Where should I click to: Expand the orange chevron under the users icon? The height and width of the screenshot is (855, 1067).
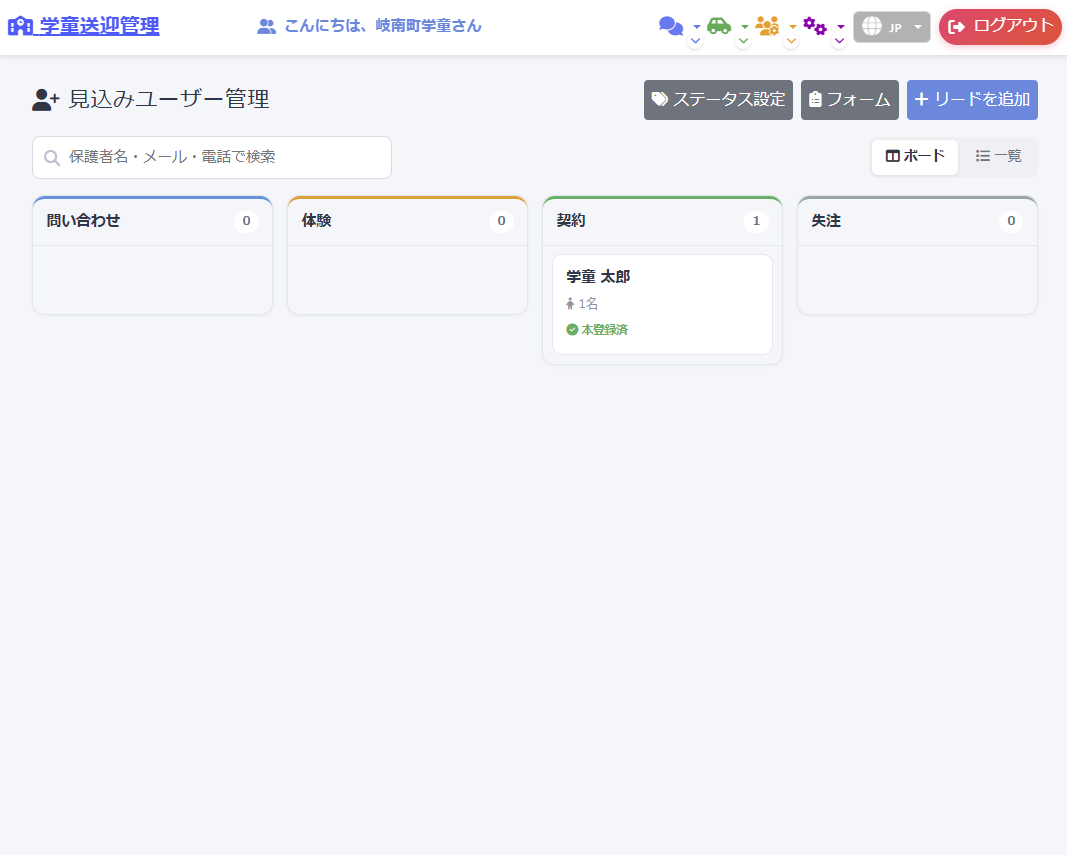(791, 41)
